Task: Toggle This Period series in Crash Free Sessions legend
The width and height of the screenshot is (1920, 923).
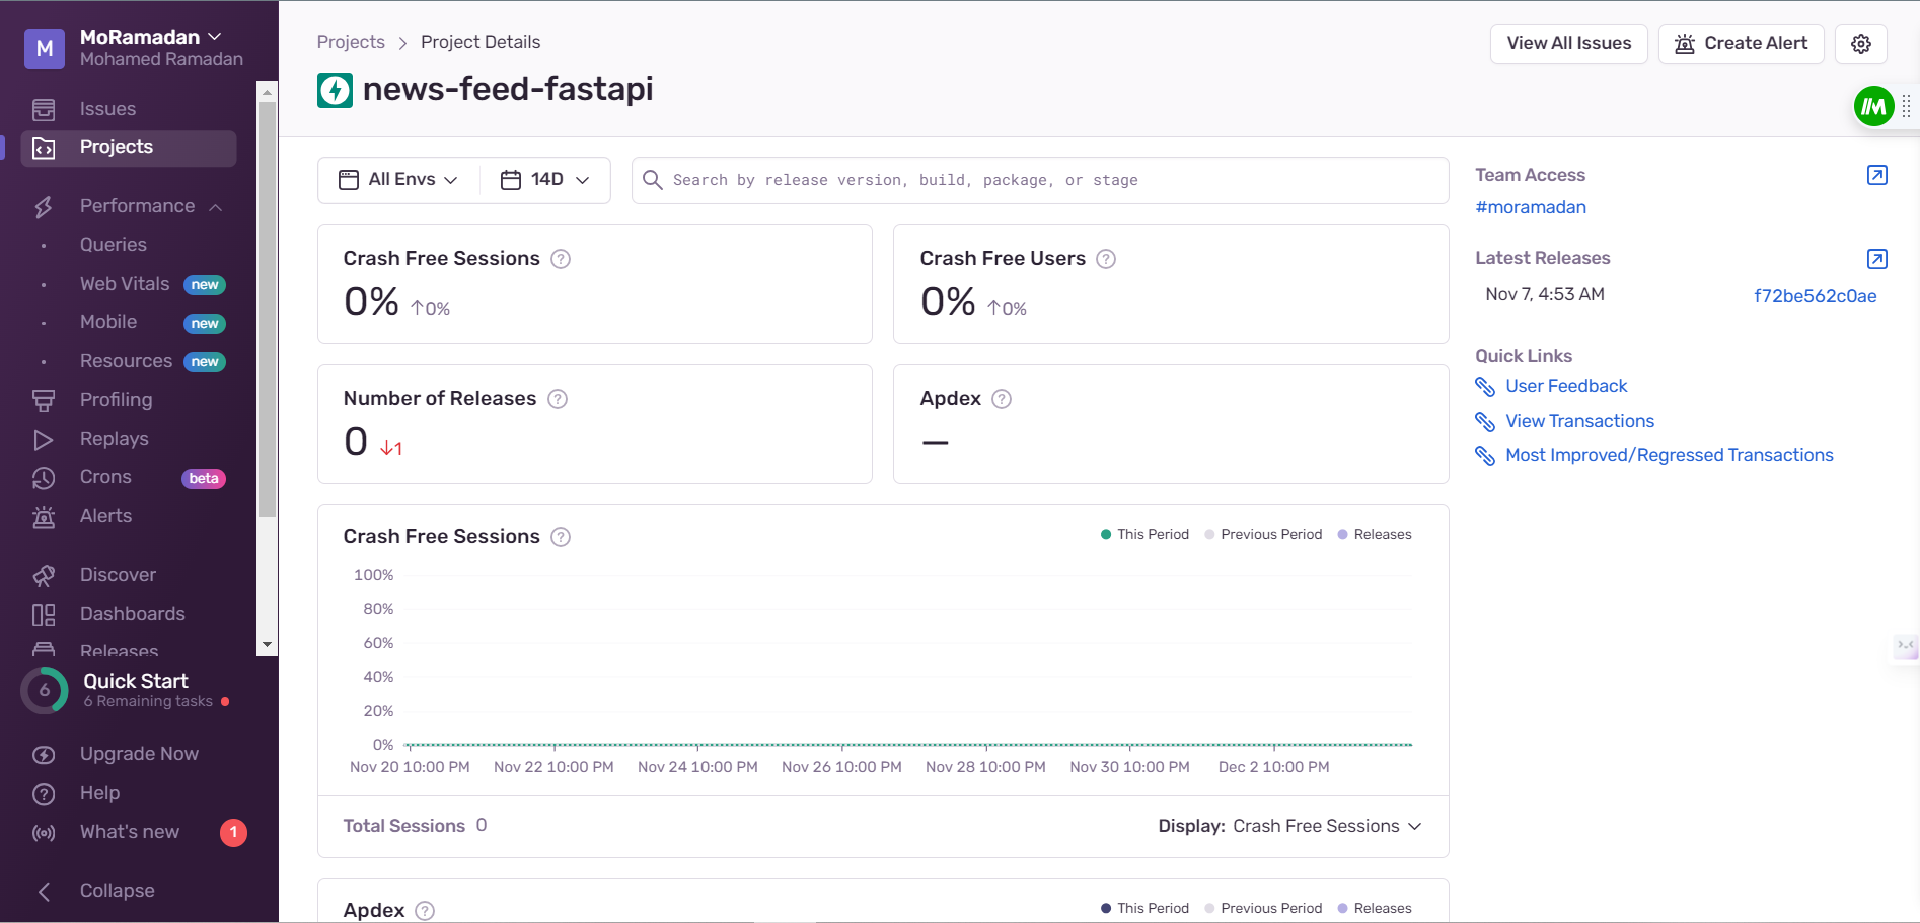Action: 1145,535
